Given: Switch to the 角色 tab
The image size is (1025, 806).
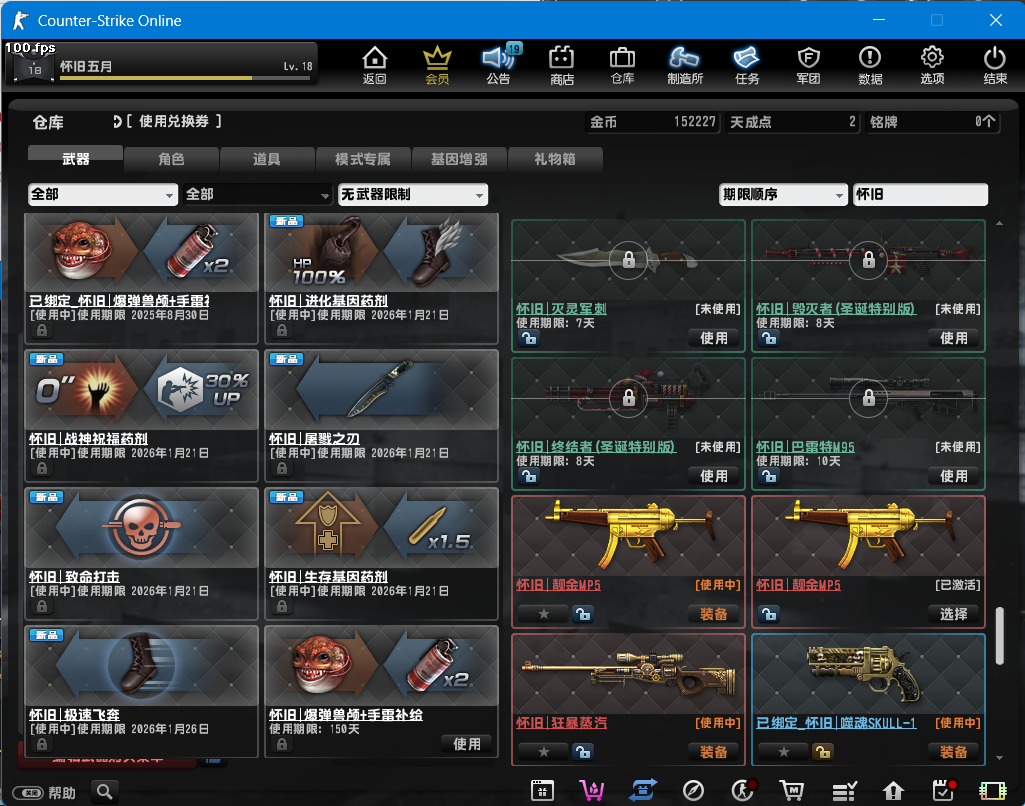Looking at the screenshot, I should coord(171,158).
